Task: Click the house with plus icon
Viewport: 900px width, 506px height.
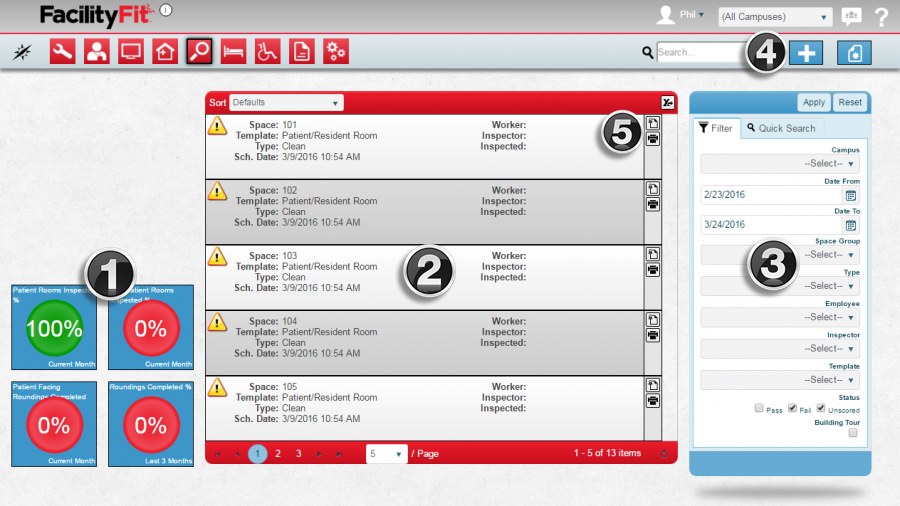Action: (165, 52)
